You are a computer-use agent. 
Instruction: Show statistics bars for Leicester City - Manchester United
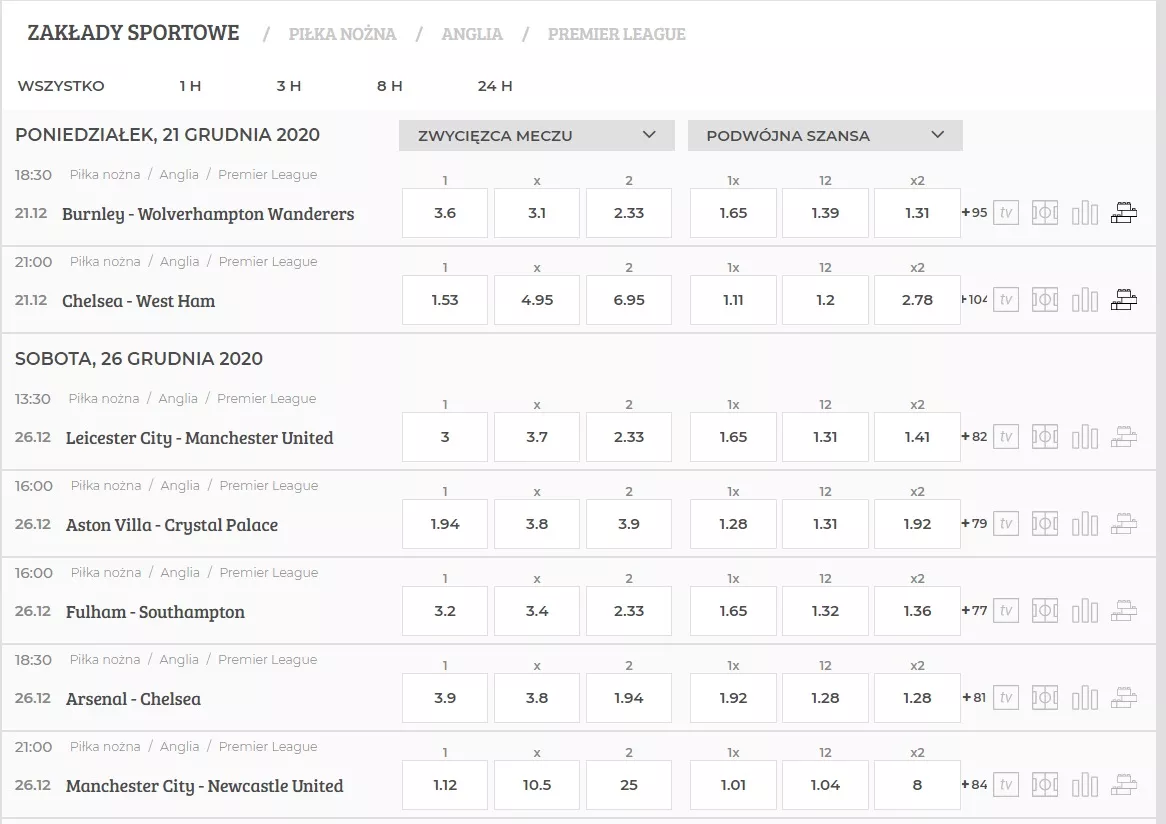click(1085, 437)
